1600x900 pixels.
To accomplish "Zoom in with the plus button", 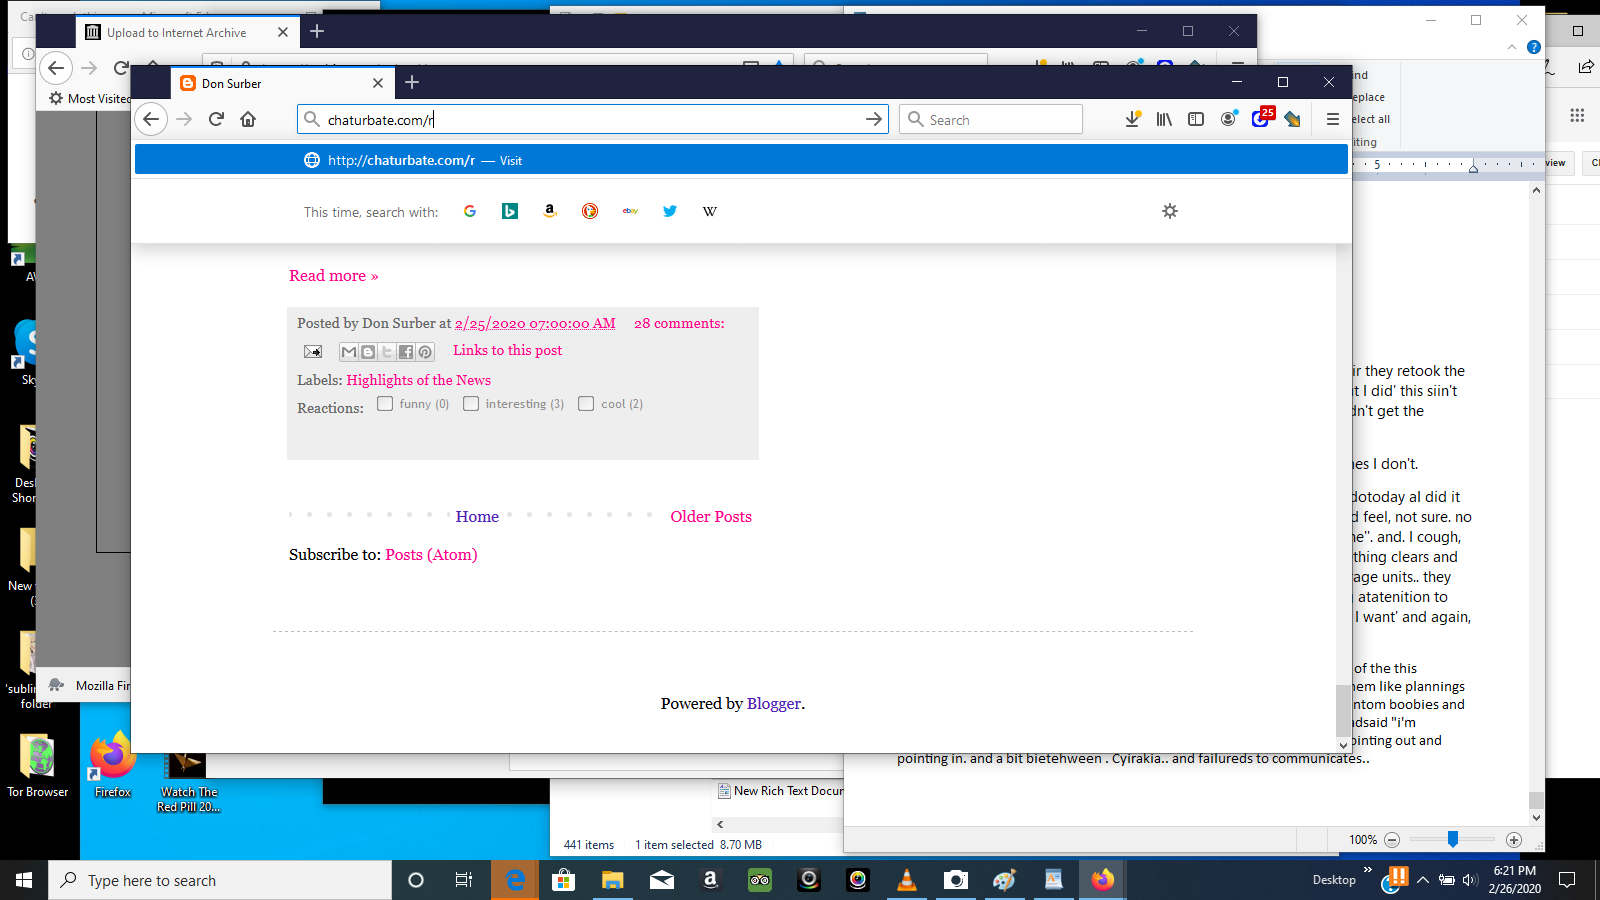I will 1514,840.
